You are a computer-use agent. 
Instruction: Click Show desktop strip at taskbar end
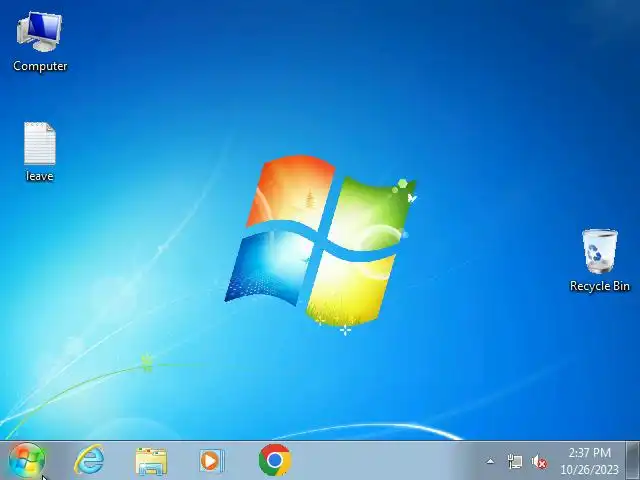(x=633, y=460)
